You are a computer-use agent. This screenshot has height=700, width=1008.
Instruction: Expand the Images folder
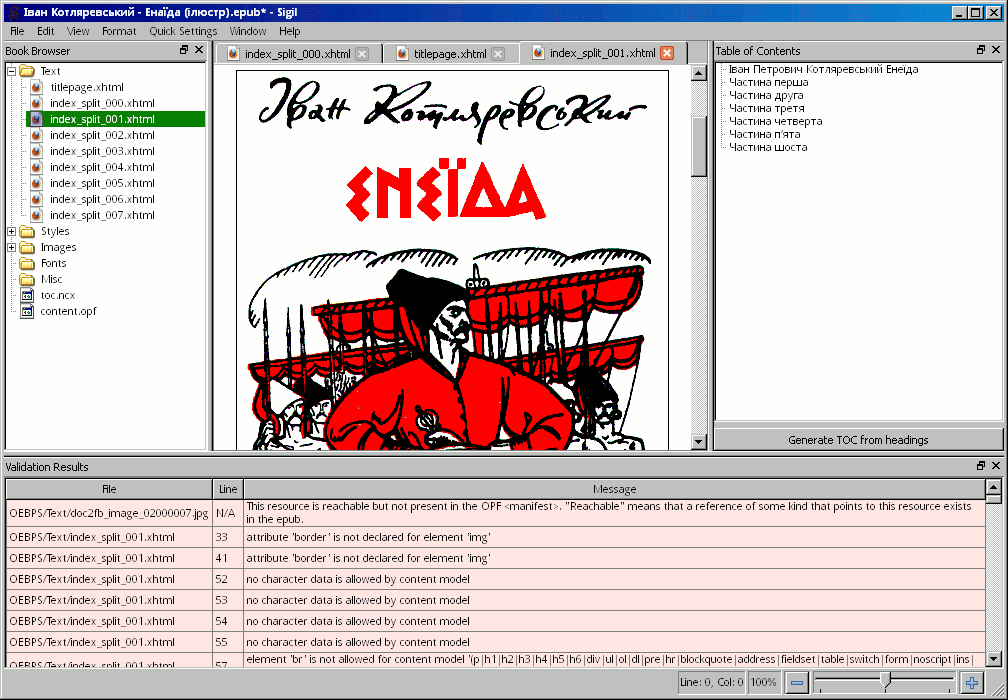[12, 247]
